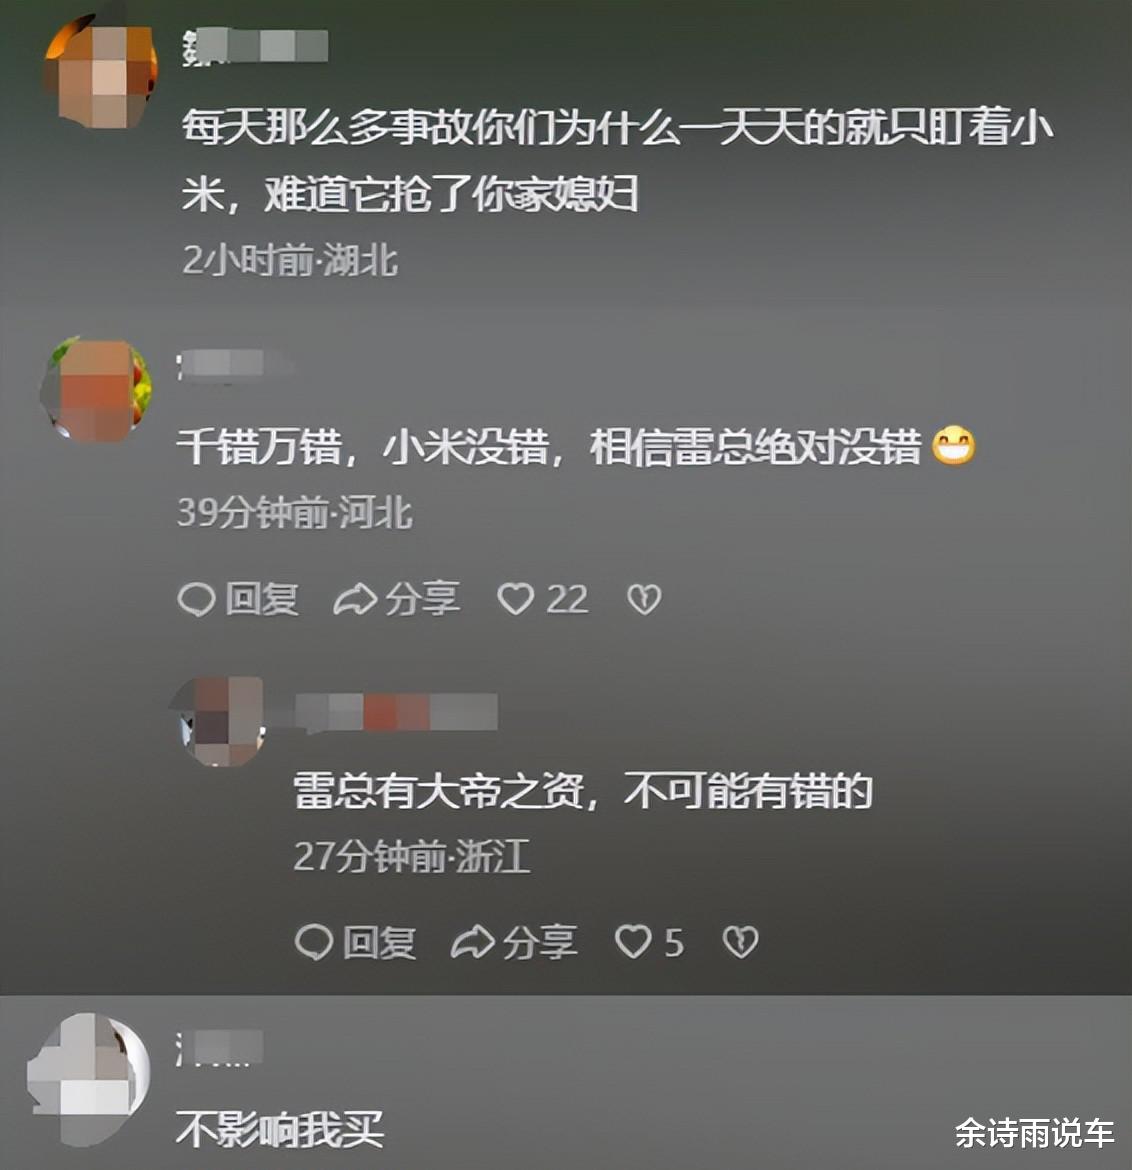Image resolution: width=1132 pixels, height=1170 pixels.
Task: Dislike the 千错万错 comment using broken heart
Action: [644, 599]
